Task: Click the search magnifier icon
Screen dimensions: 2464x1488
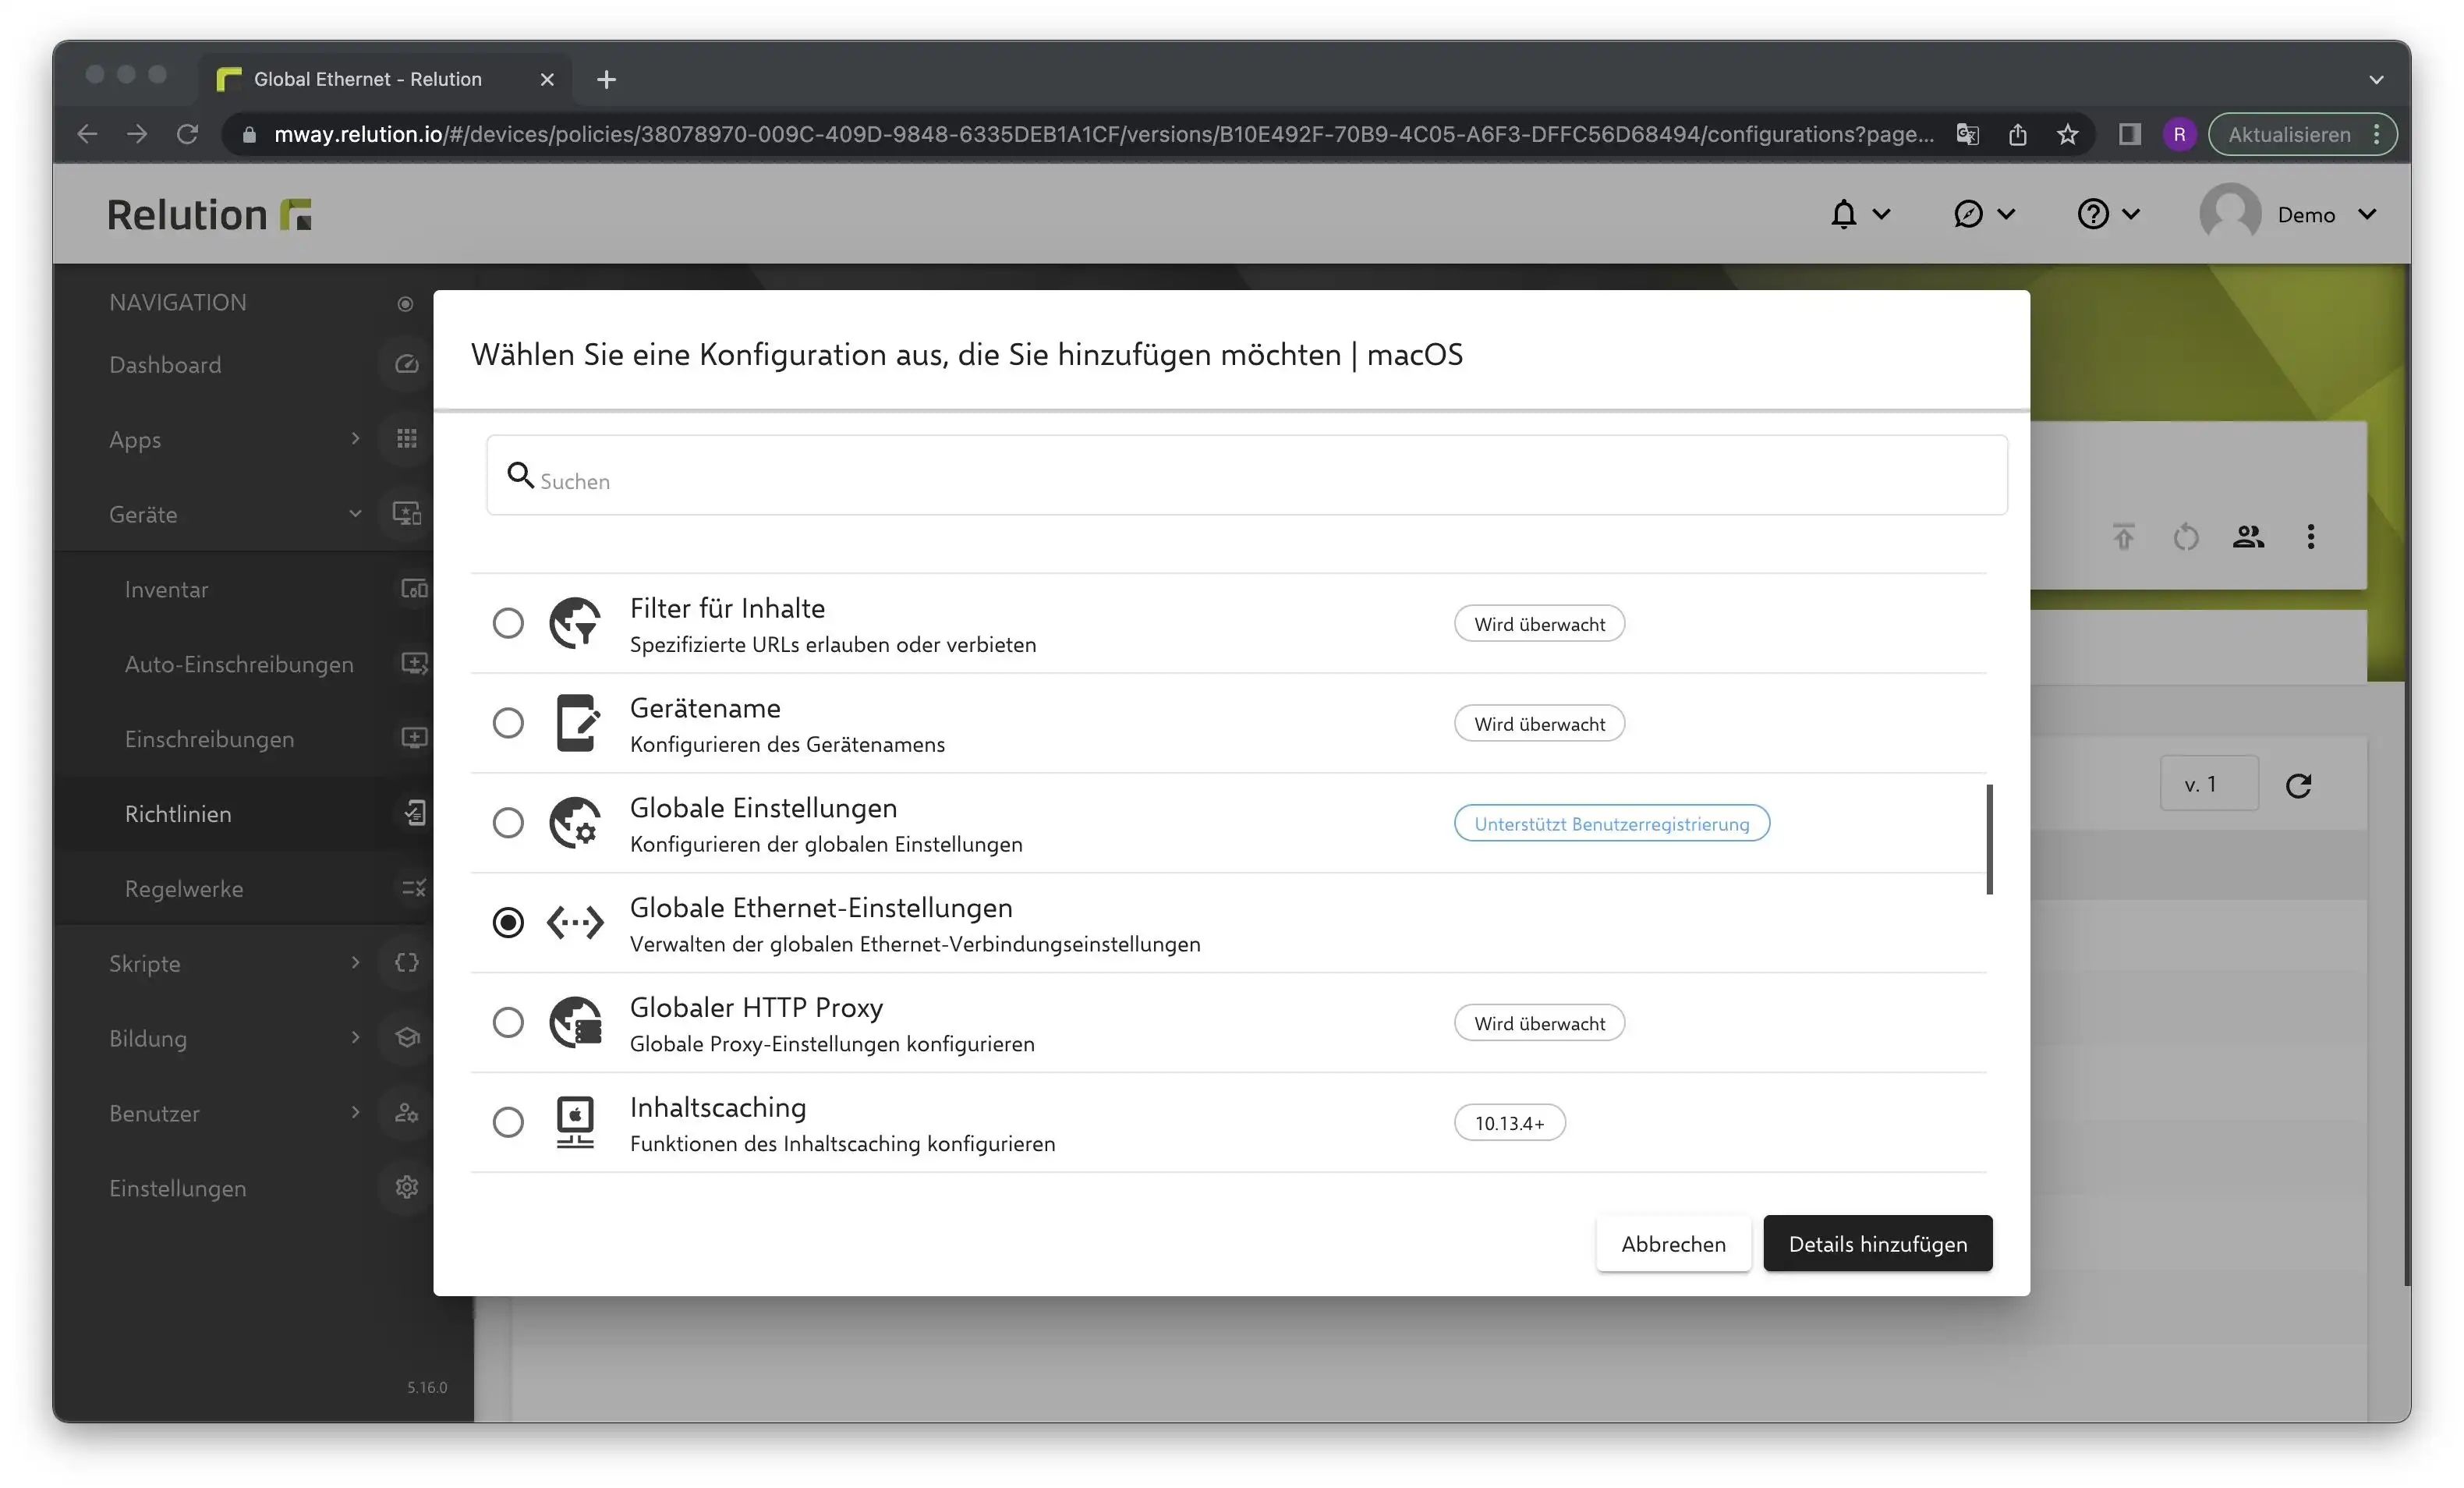Action: (x=520, y=474)
